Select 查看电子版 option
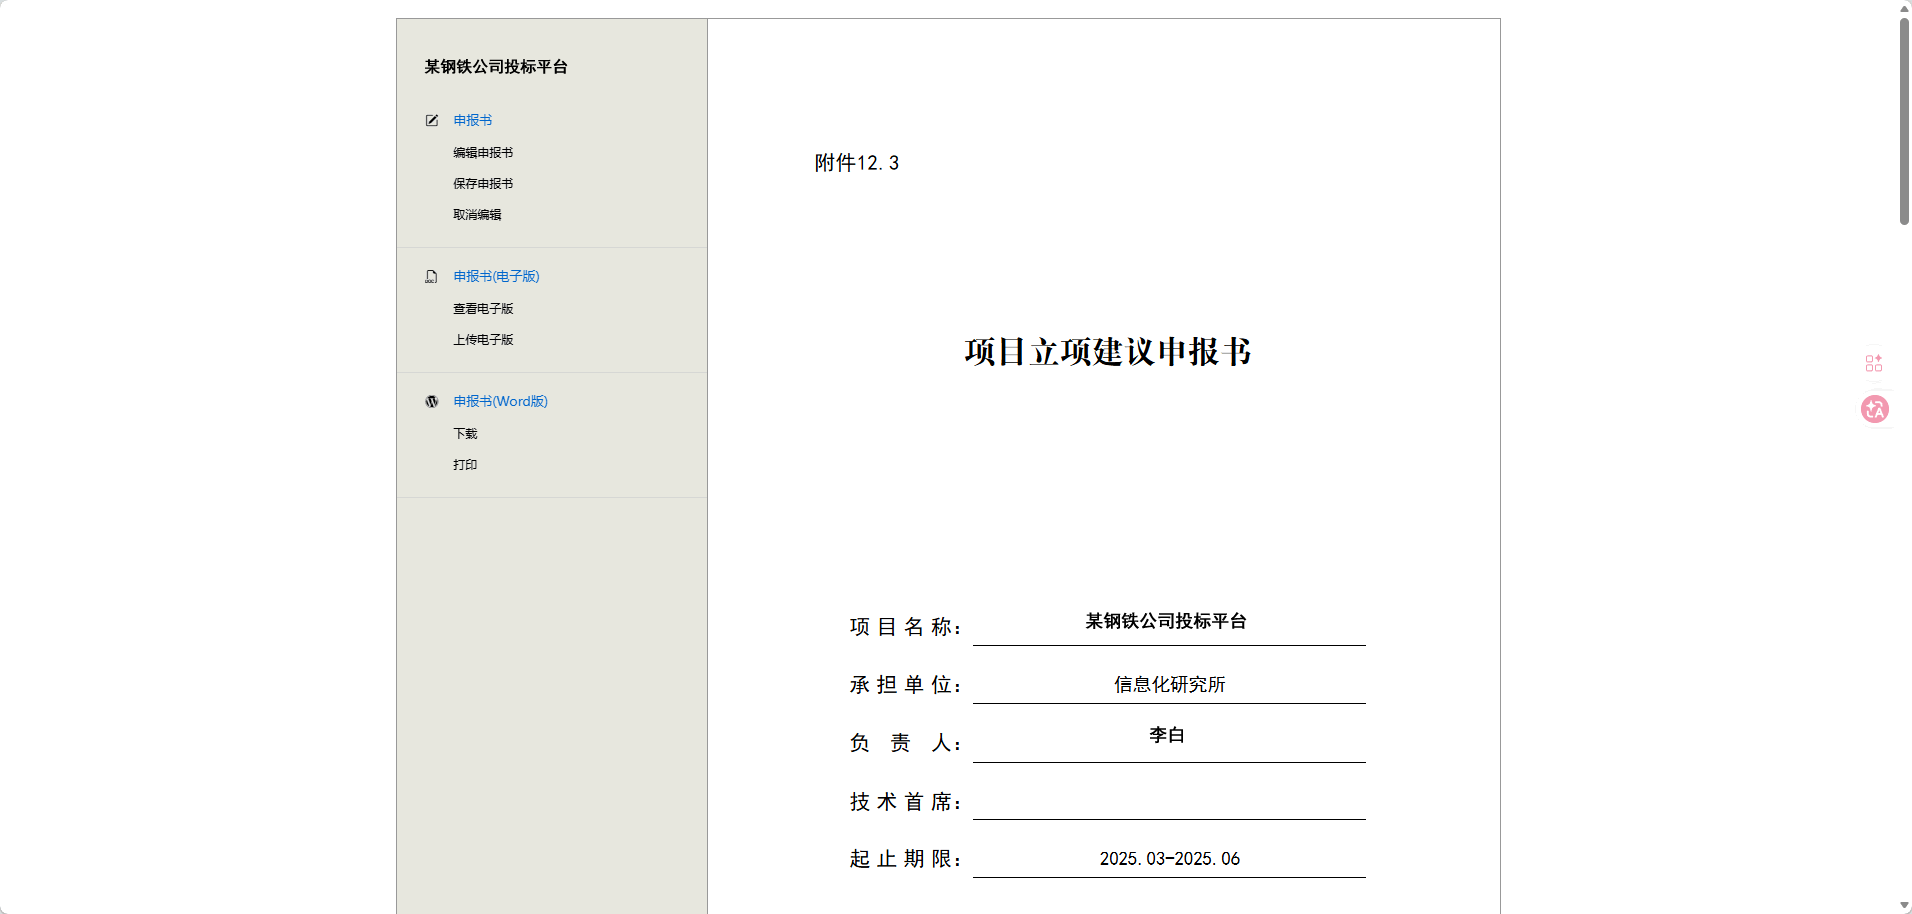 (x=483, y=309)
